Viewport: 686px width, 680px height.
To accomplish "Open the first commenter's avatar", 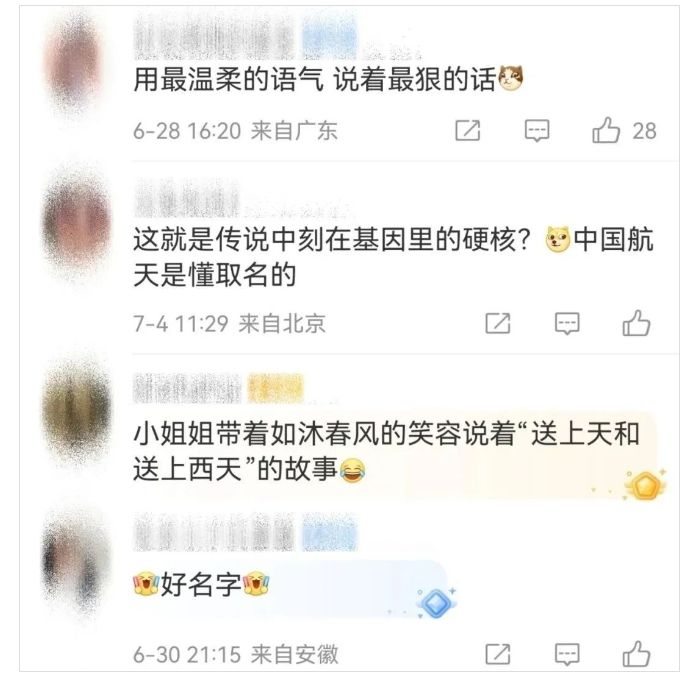I will [74, 61].
